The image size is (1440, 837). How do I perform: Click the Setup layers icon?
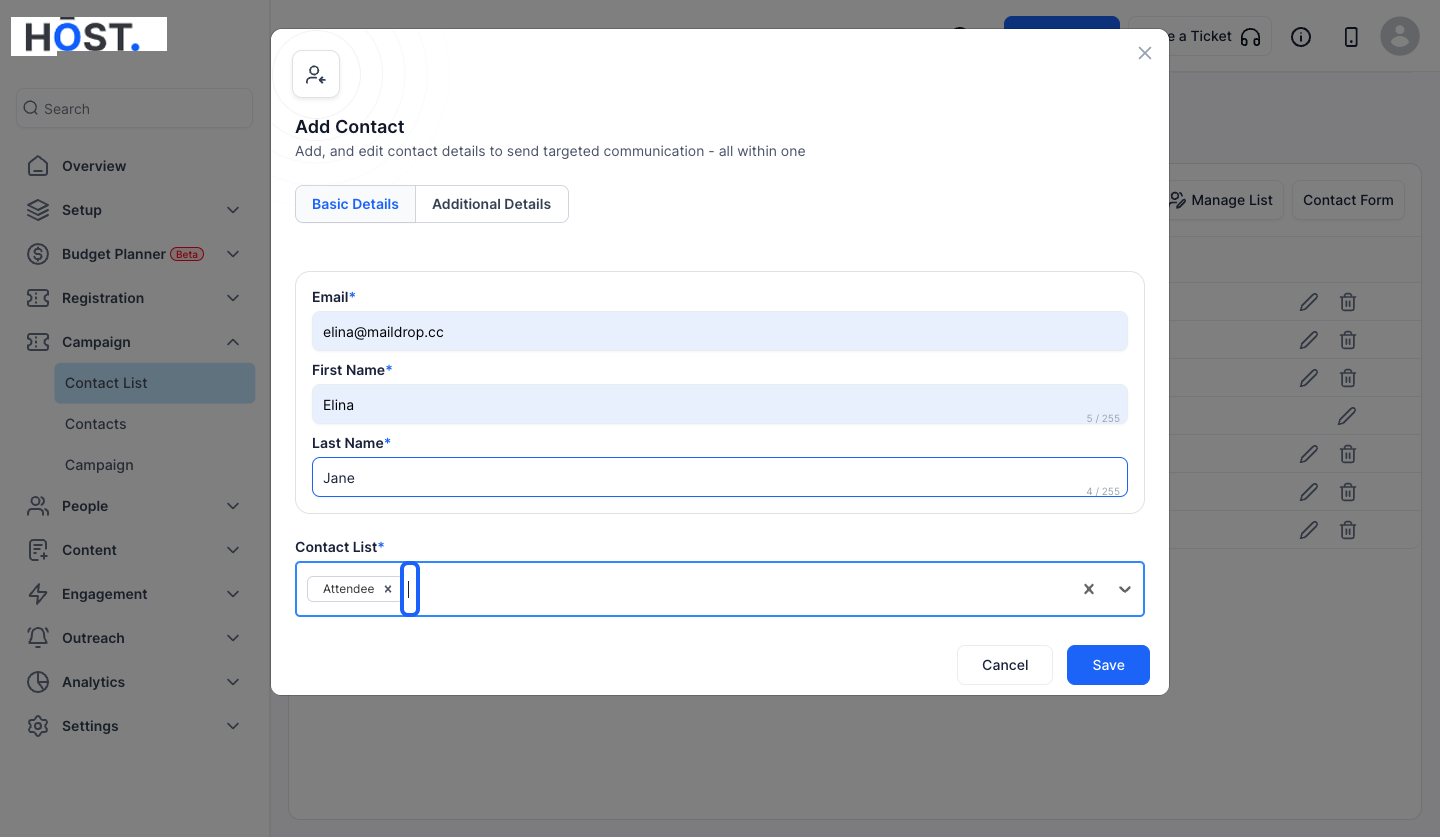coord(38,210)
